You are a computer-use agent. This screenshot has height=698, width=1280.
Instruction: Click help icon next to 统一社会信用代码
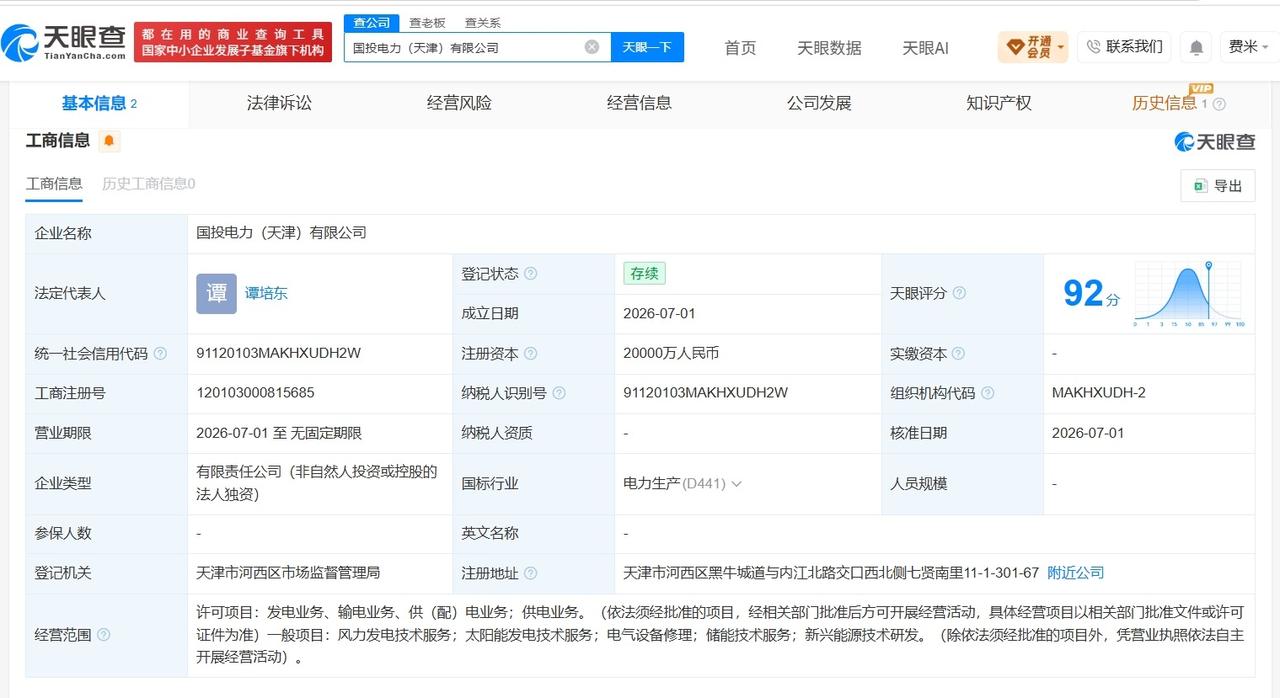(x=160, y=353)
